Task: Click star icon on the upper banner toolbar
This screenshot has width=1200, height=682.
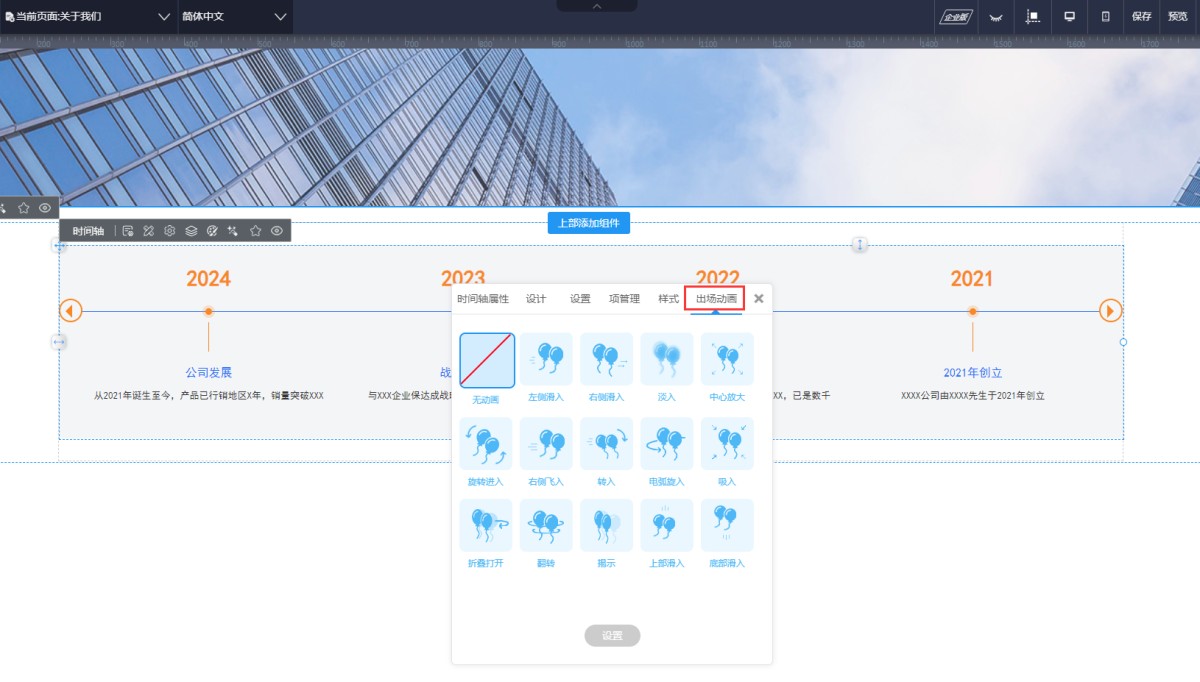Action: coord(23,208)
